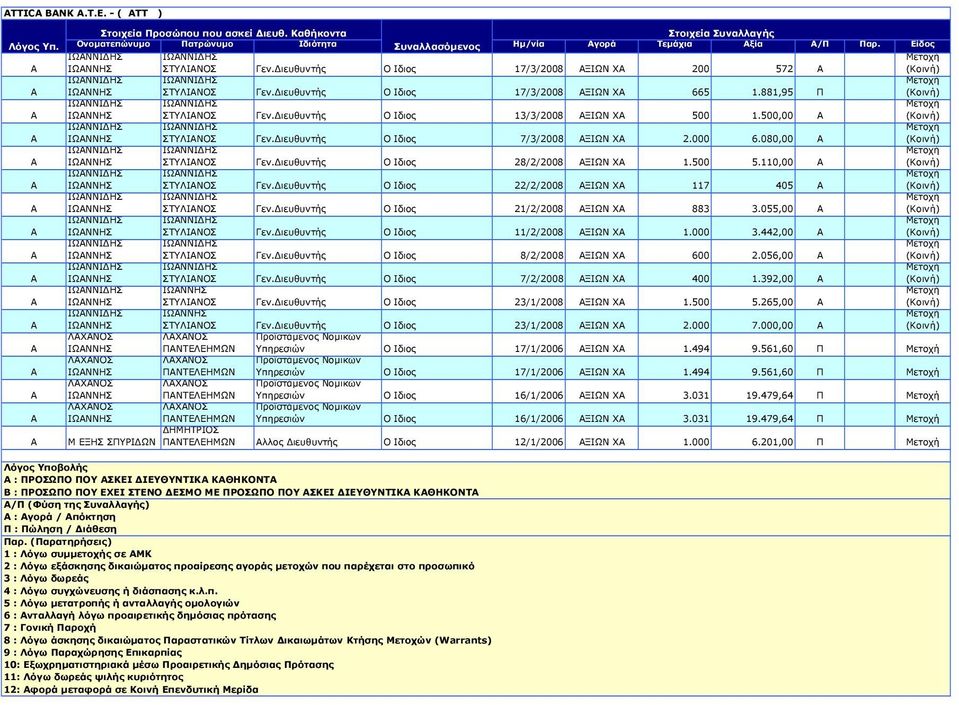
Task: Select the 'Αξία' column header
Action: coord(753,45)
